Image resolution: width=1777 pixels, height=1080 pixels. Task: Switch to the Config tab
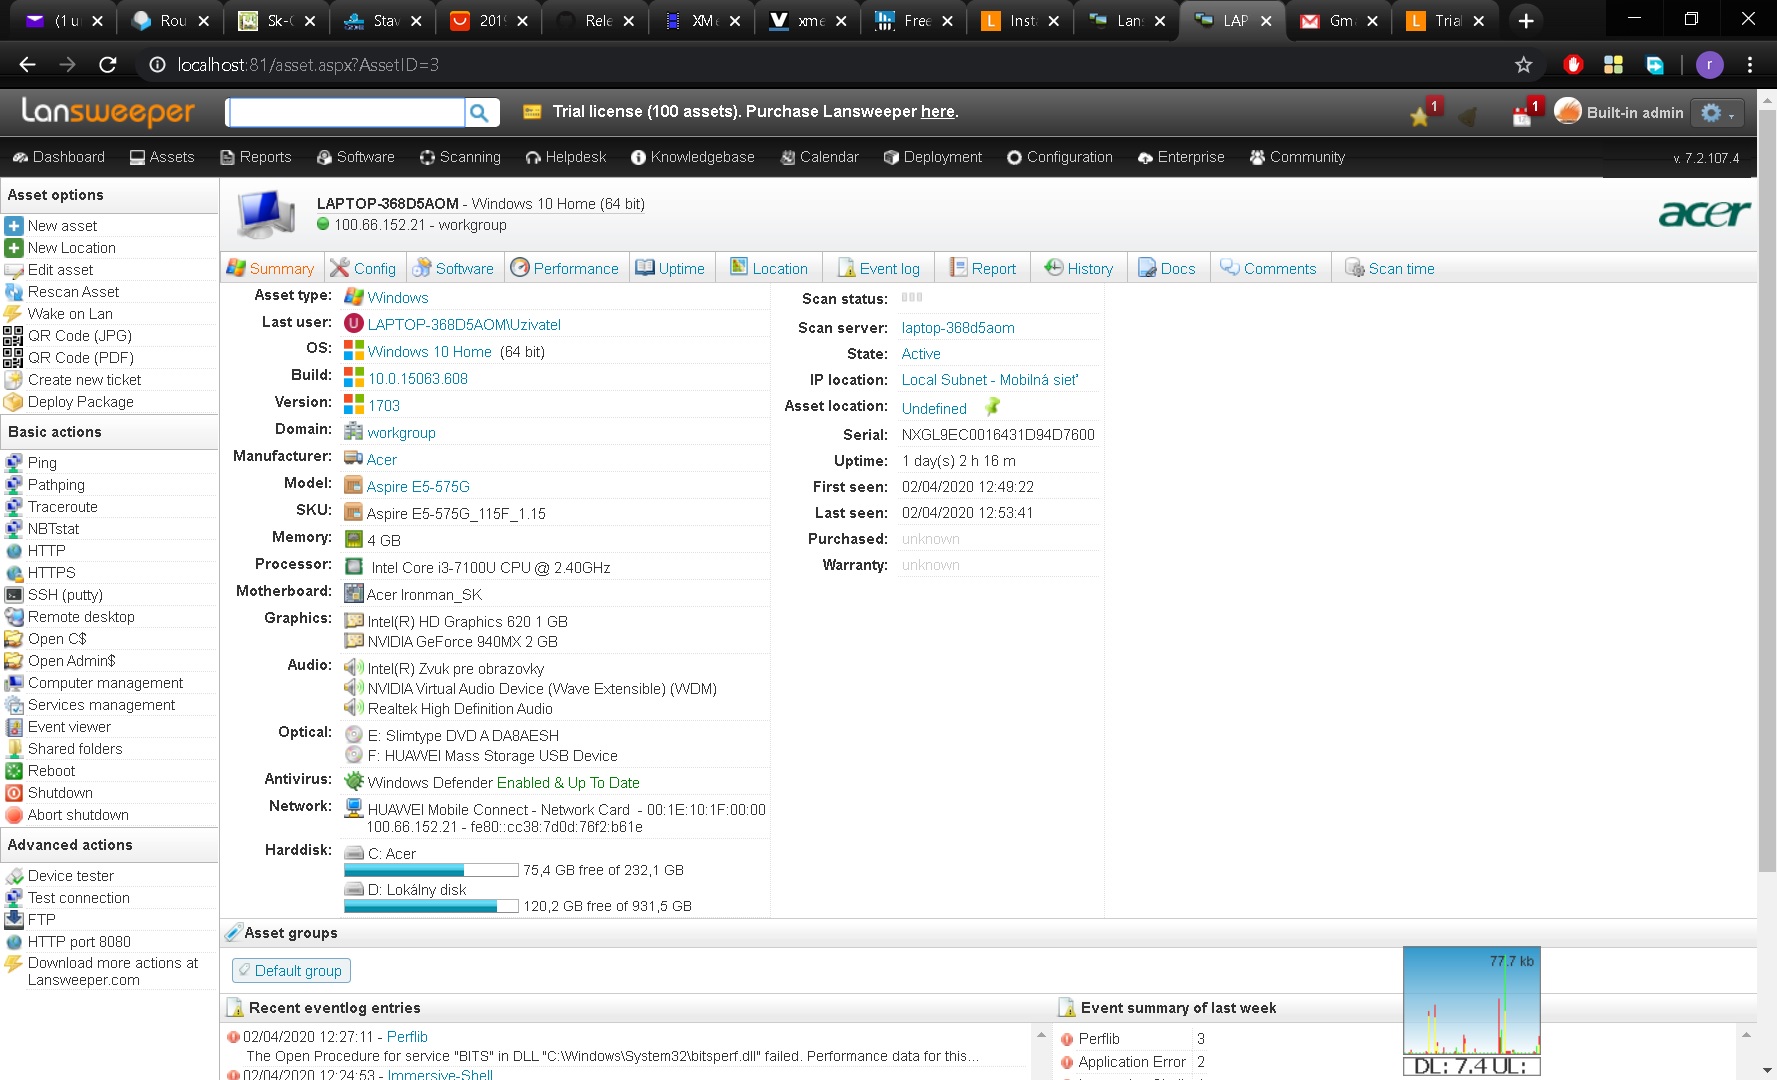[363, 268]
